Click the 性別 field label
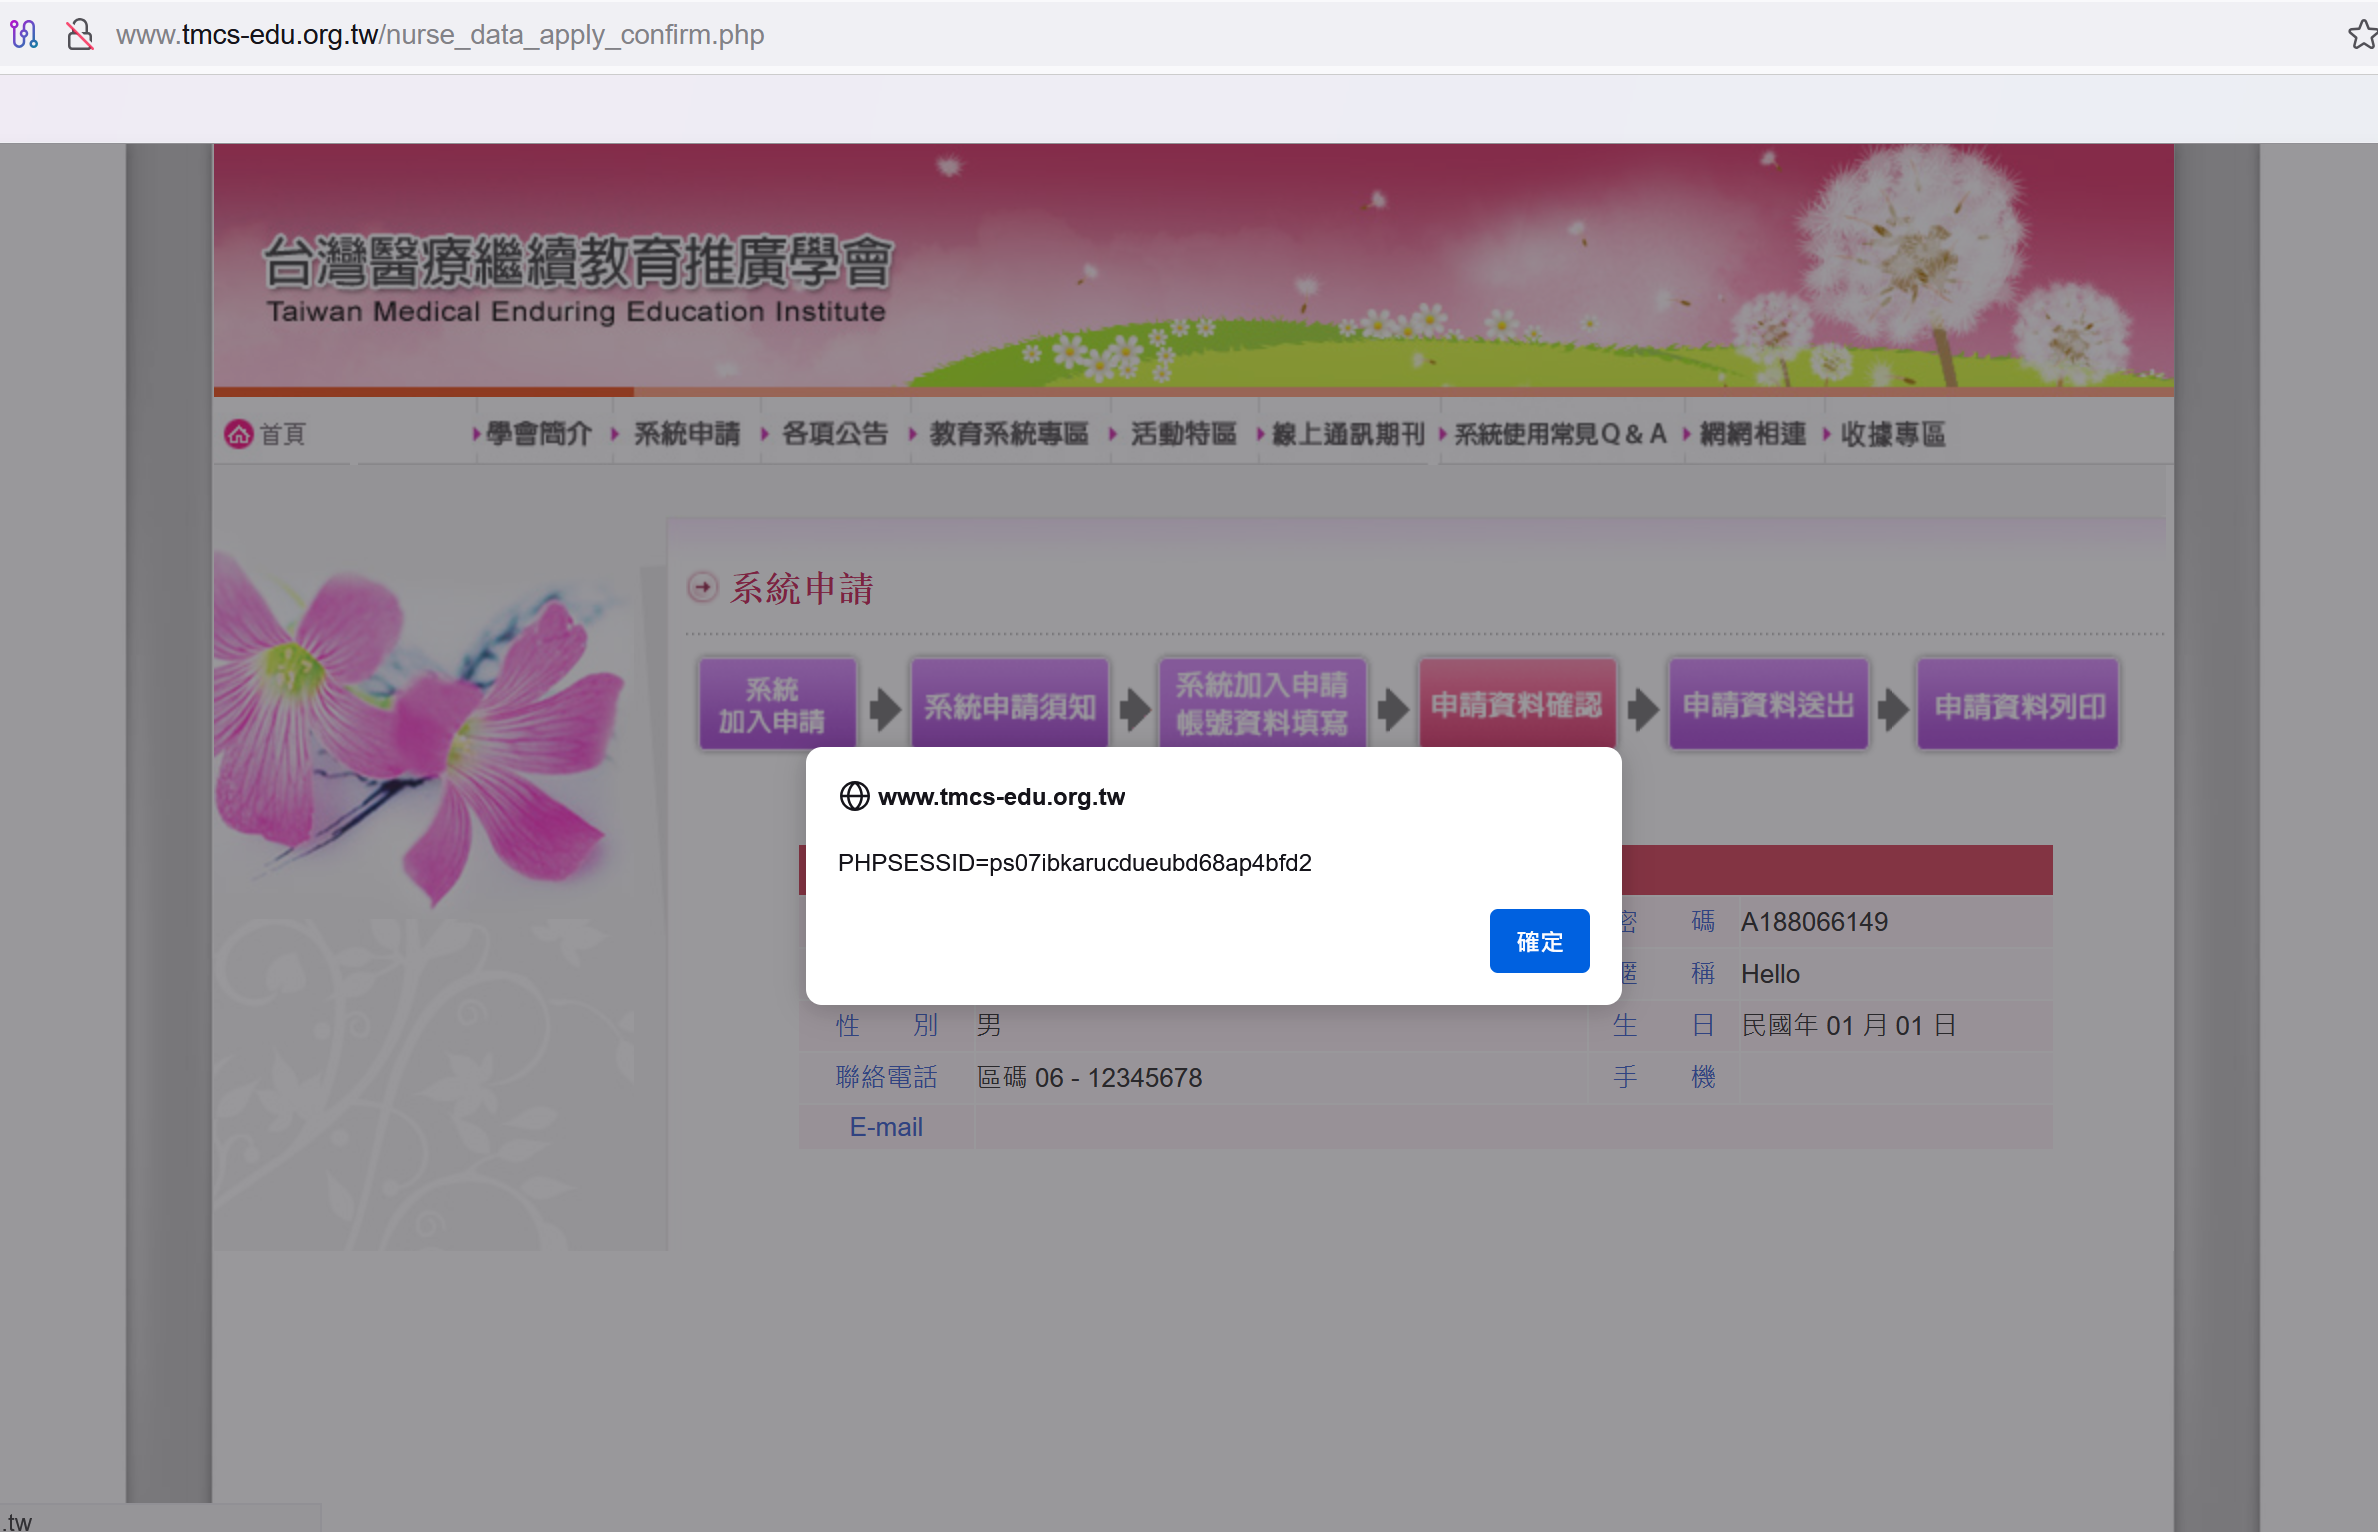 tap(887, 1025)
